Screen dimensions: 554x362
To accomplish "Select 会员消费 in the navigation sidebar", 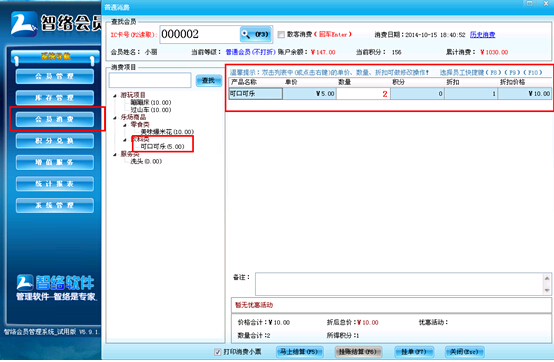I will click(55, 119).
